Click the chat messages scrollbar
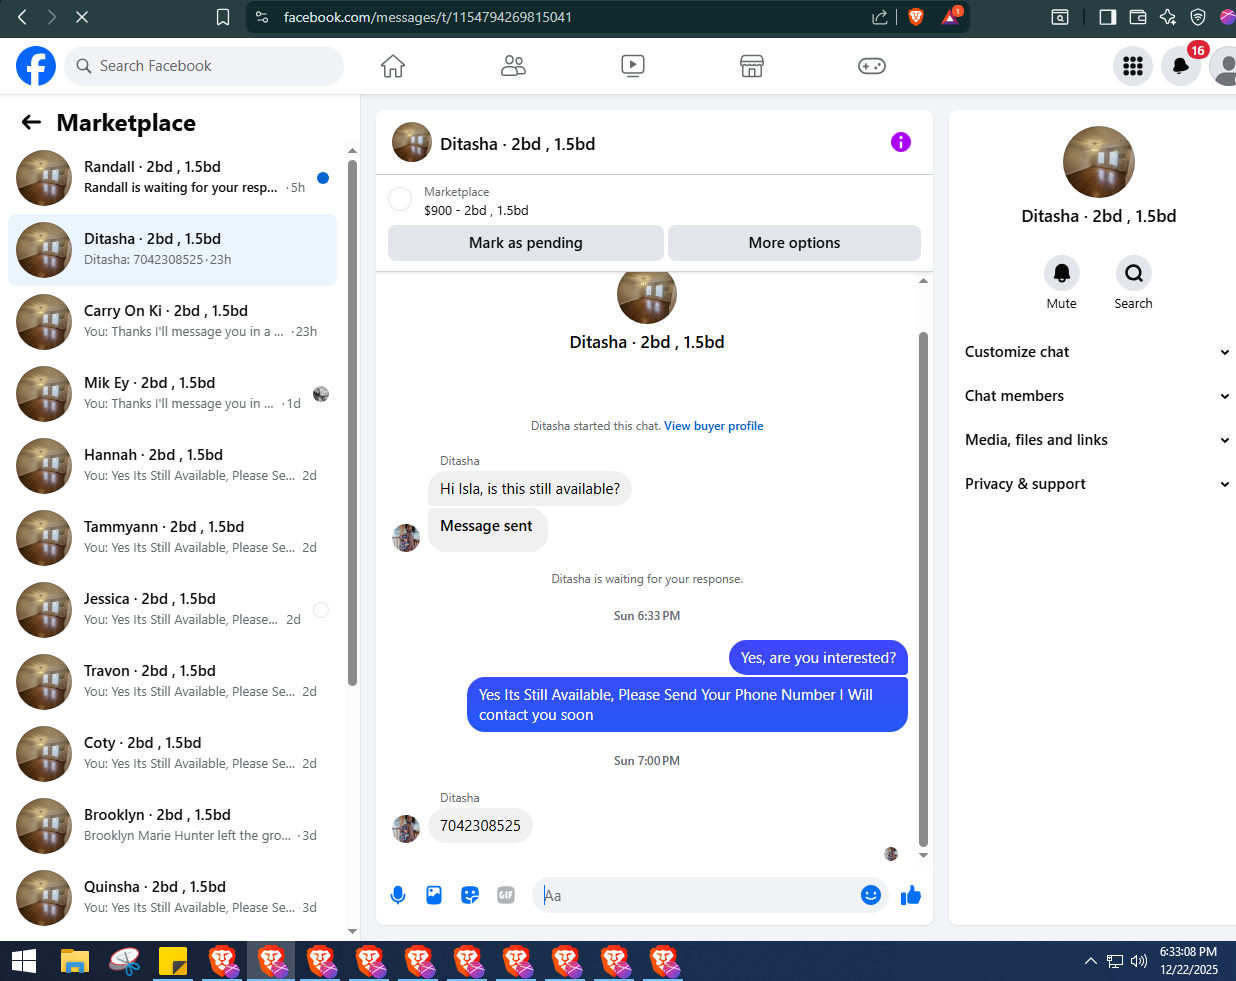The height and width of the screenshot is (981, 1236). [x=923, y=589]
